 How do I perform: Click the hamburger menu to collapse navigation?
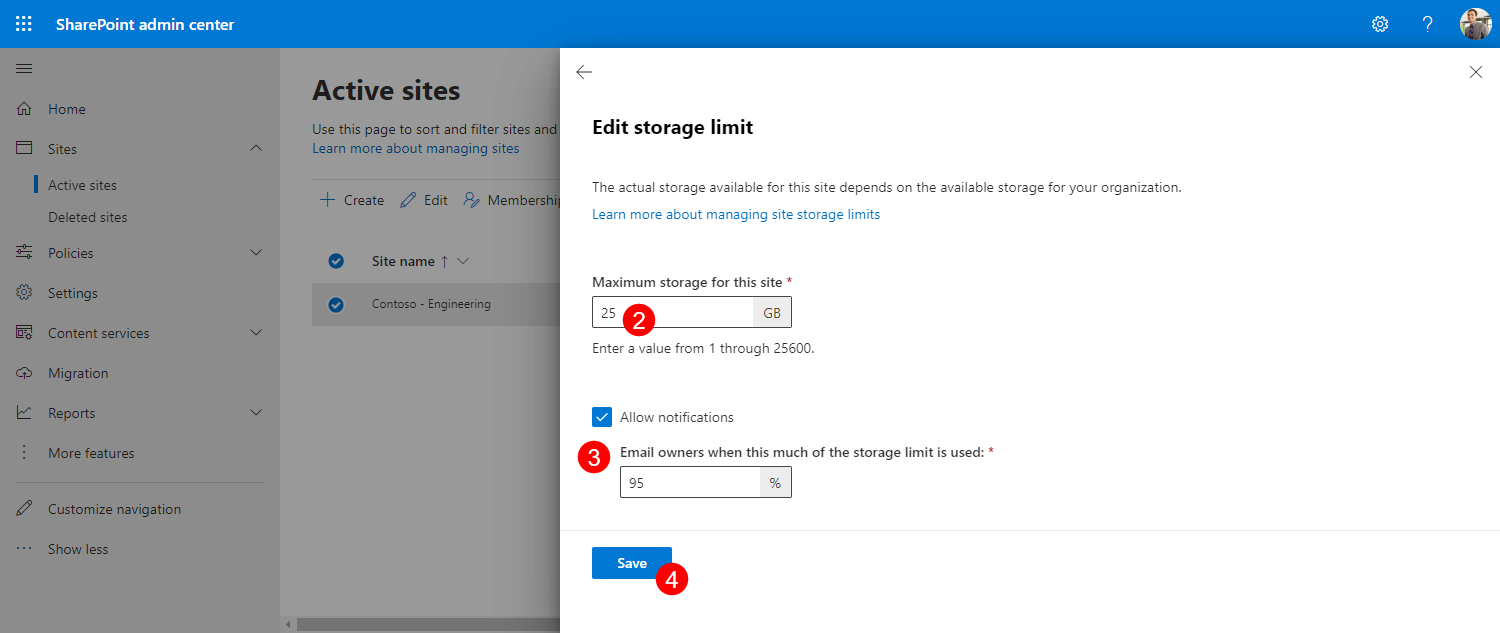pyautogui.click(x=24, y=68)
